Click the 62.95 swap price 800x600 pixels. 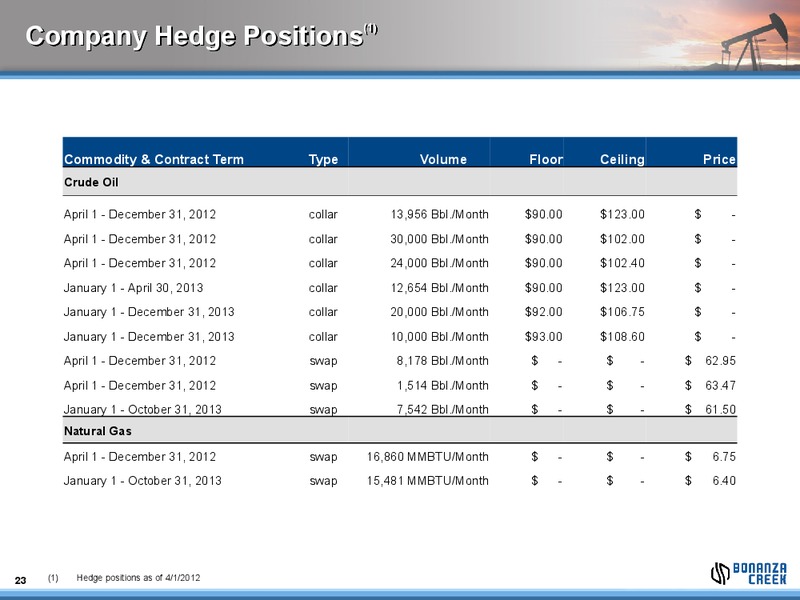720,361
